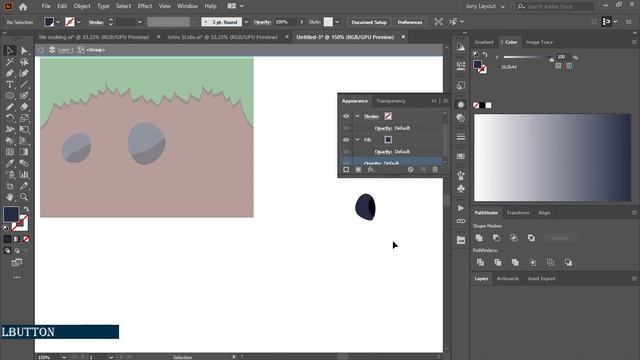Switch to the Asset Export tab
Screen dimensions: 640x360
(x=542, y=278)
